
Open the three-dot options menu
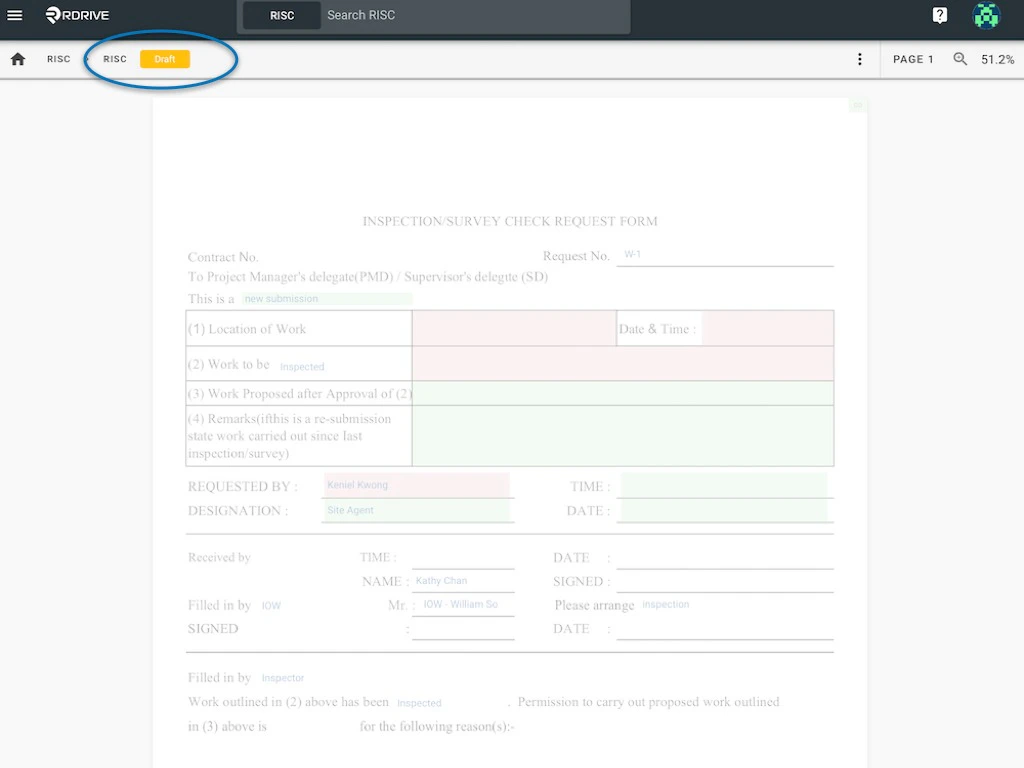pos(859,59)
